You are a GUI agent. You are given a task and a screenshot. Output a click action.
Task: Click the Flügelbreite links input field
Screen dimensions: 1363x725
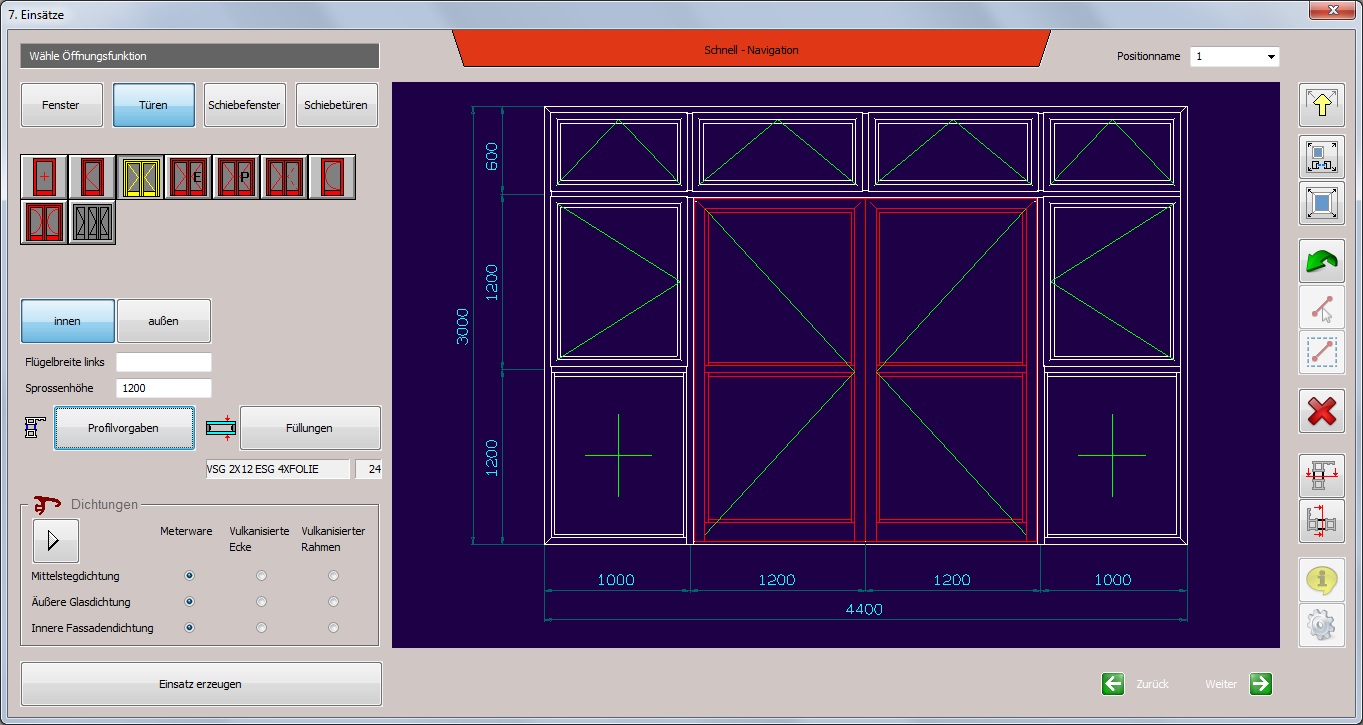(x=164, y=362)
